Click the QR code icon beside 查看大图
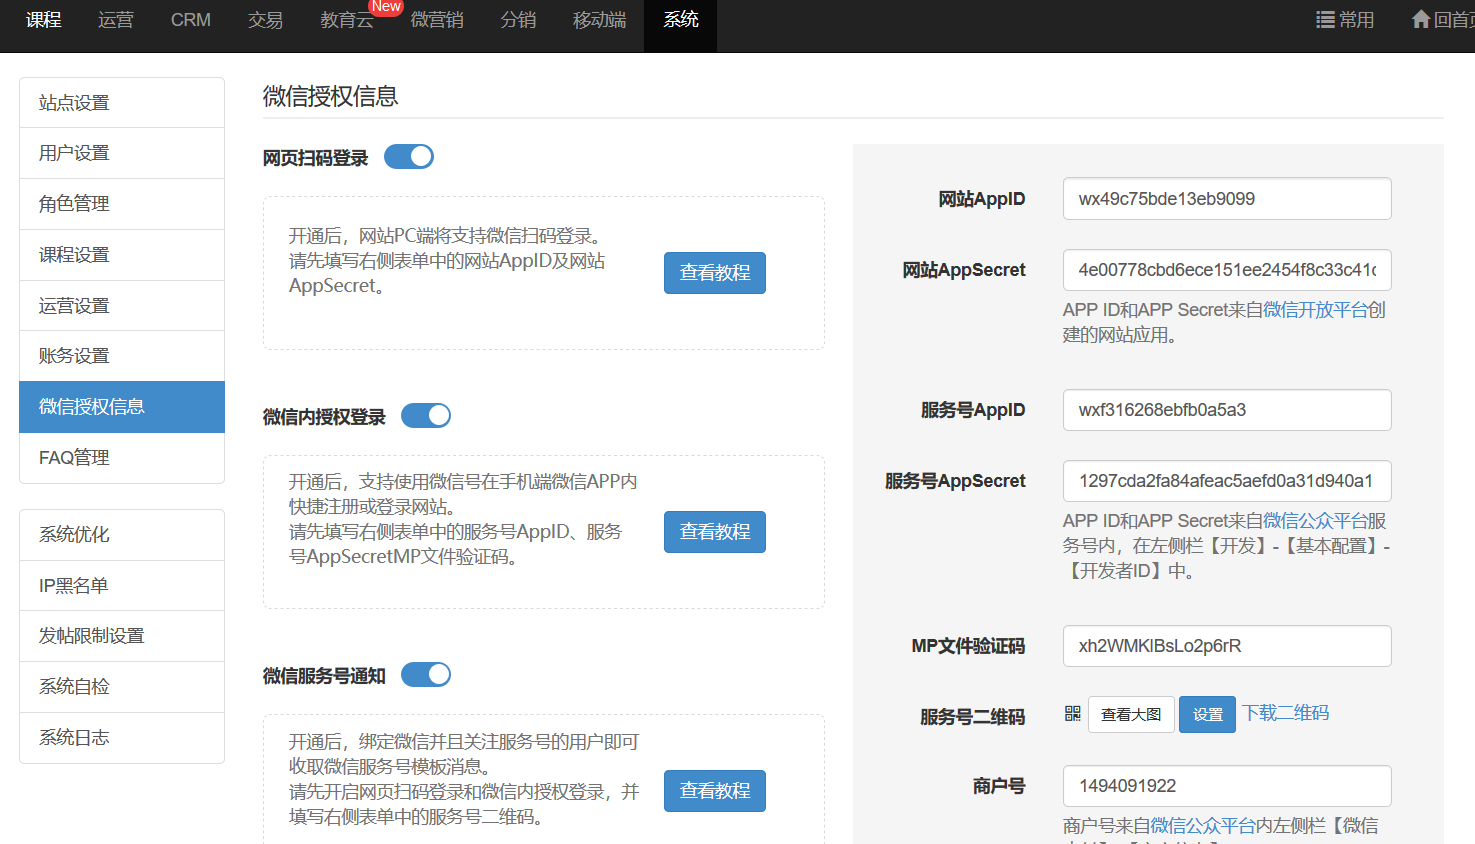Viewport: 1475px width, 844px height. click(x=1073, y=714)
